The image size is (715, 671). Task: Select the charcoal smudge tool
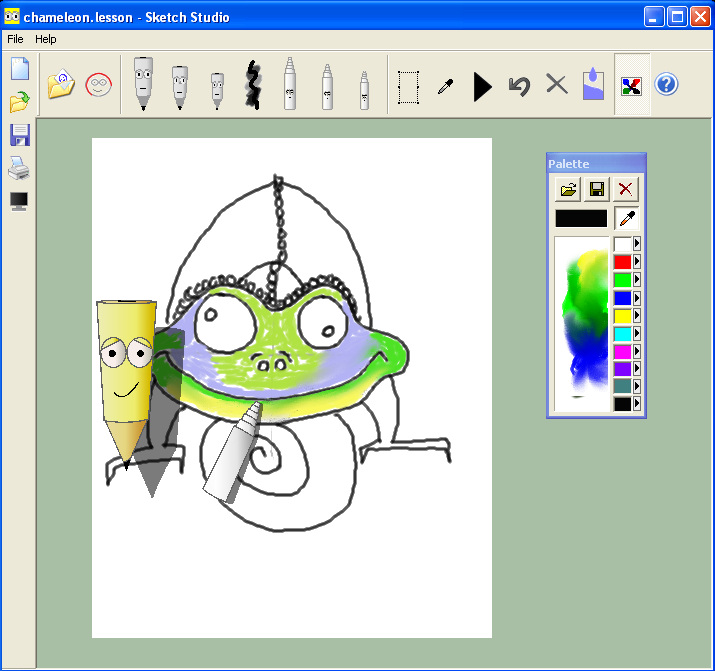click(x=252, y=85)
